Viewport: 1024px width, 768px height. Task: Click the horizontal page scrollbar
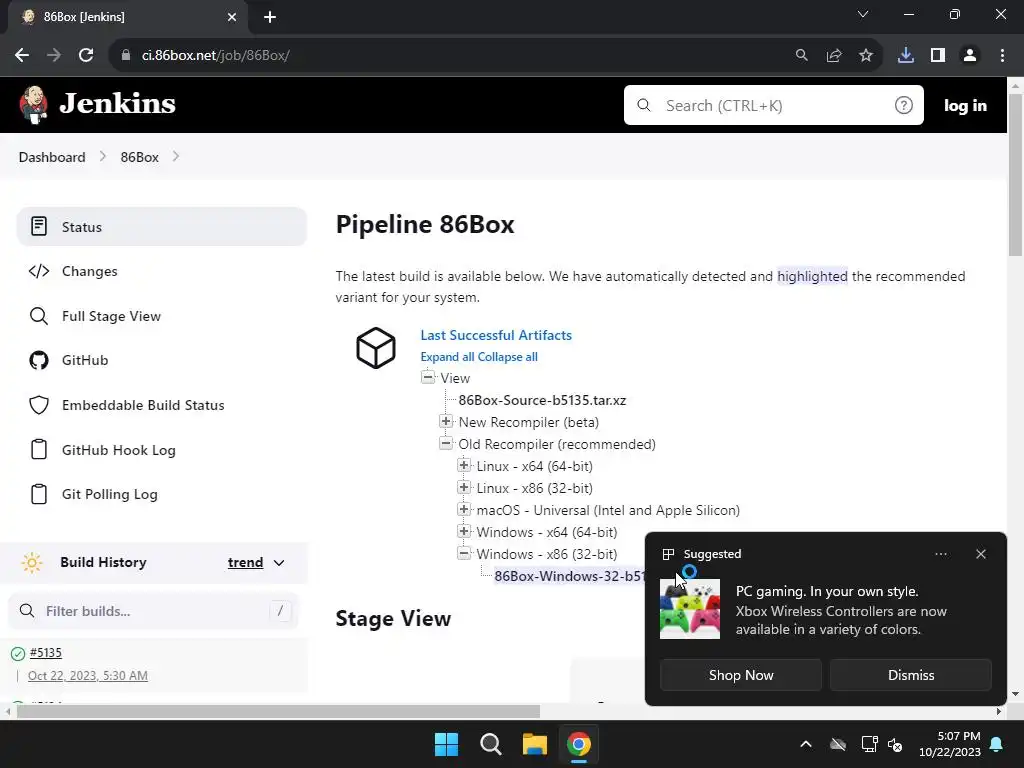coord(278,711)
